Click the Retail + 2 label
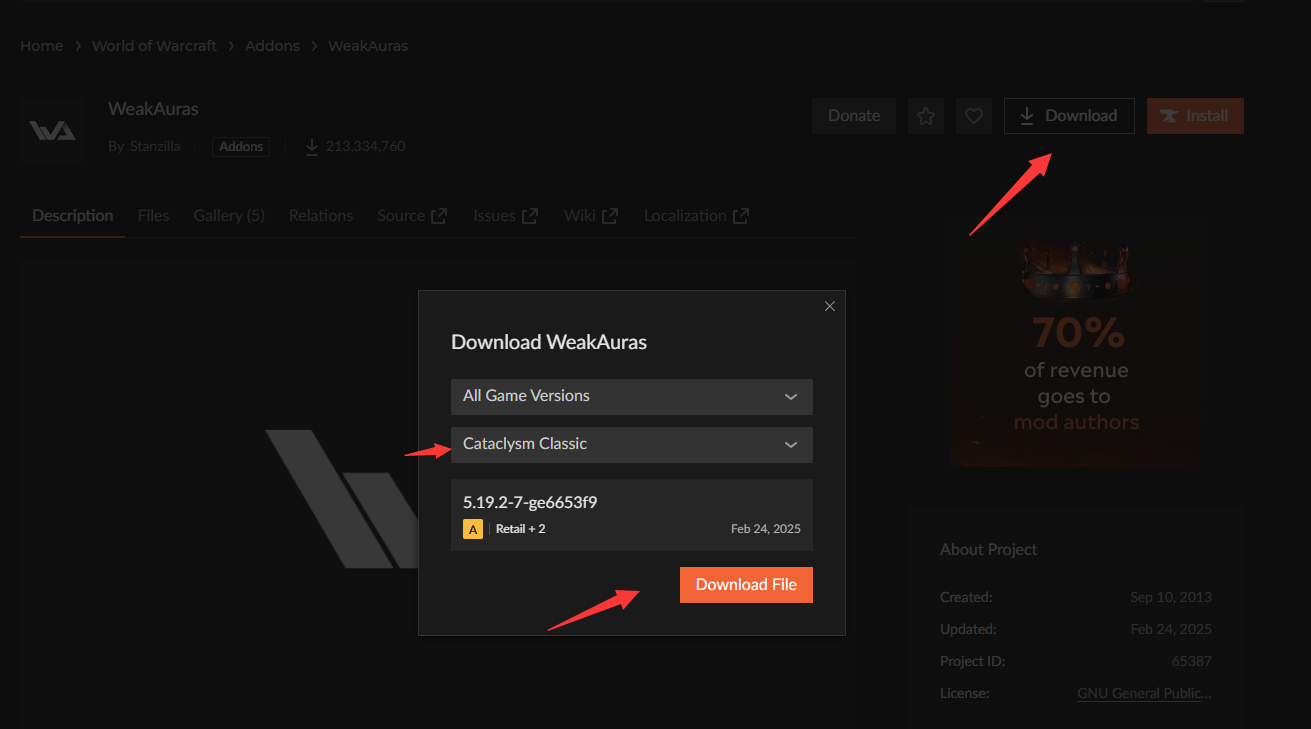Image resolution: width=1311 pixels, height=729 pixels. click(x=520, y=529)
